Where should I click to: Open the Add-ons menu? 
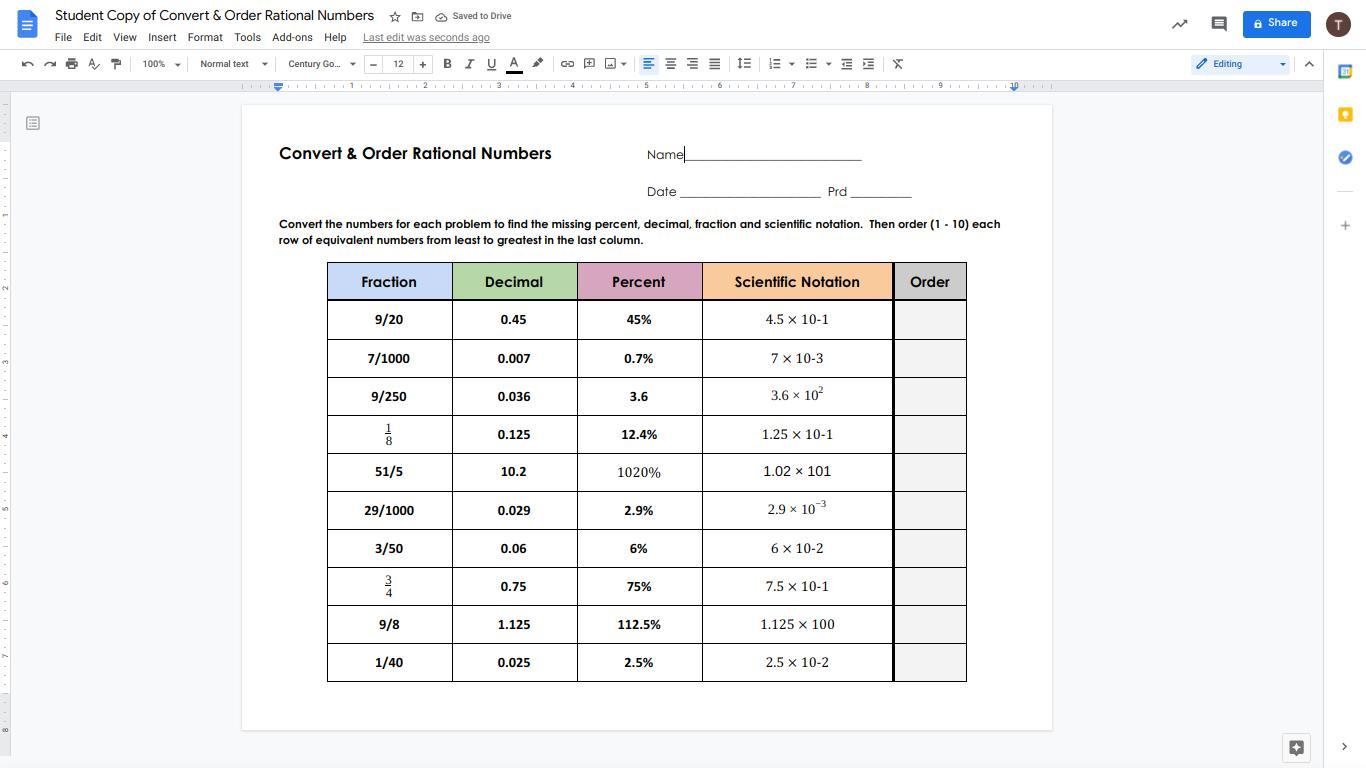292,38
